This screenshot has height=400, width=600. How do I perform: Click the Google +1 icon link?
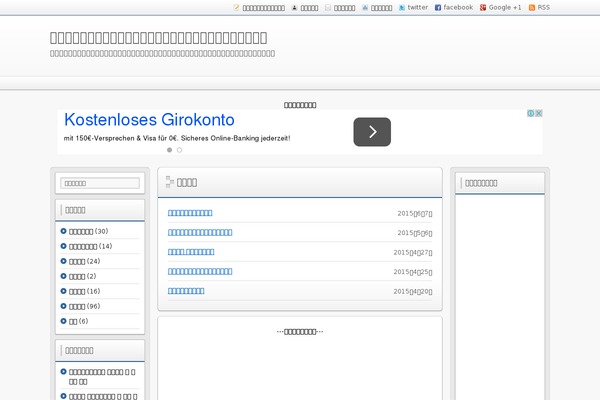(x=501, y=7)
